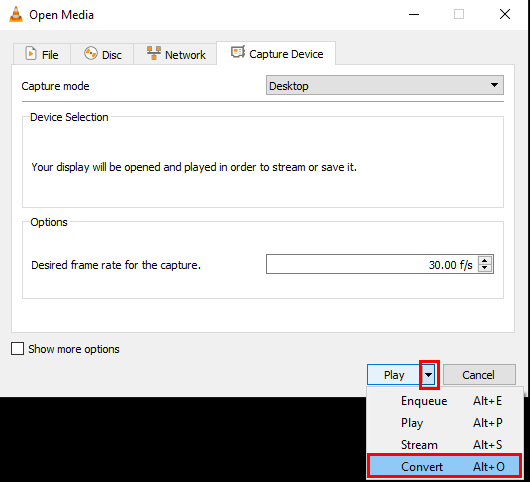Click the Network tab's network icon
530x482 pixels.
pyautogui.click(x=154, y=53)
